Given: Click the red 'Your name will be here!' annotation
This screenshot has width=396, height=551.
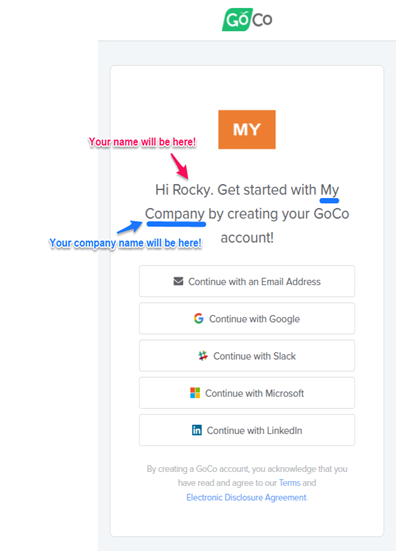Looking at the screenshot, I should click(142, 142).
